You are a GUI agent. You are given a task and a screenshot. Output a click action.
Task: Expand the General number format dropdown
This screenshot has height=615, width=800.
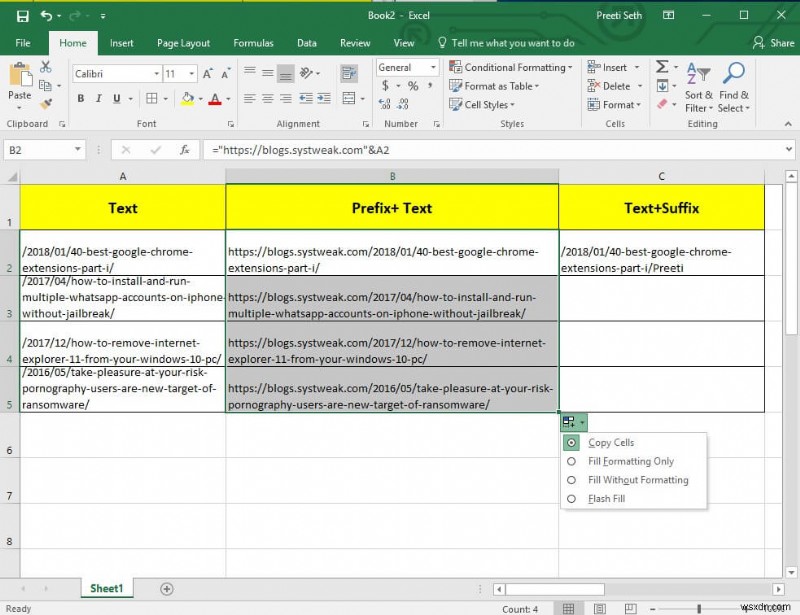434,67
